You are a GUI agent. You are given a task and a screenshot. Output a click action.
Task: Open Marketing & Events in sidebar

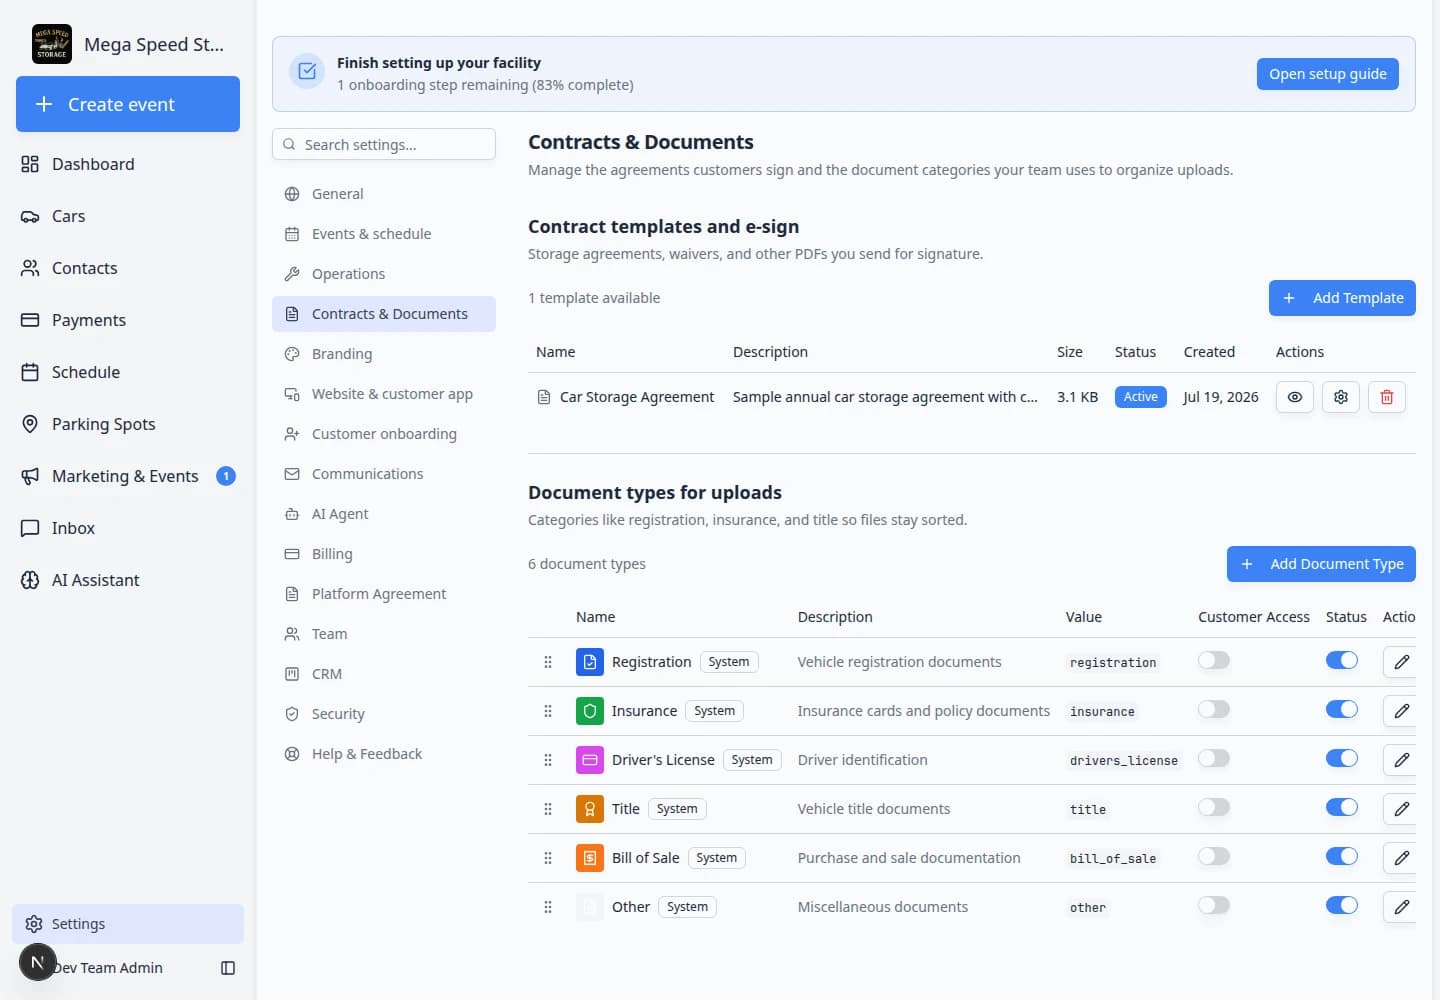(x=128, y=476)
